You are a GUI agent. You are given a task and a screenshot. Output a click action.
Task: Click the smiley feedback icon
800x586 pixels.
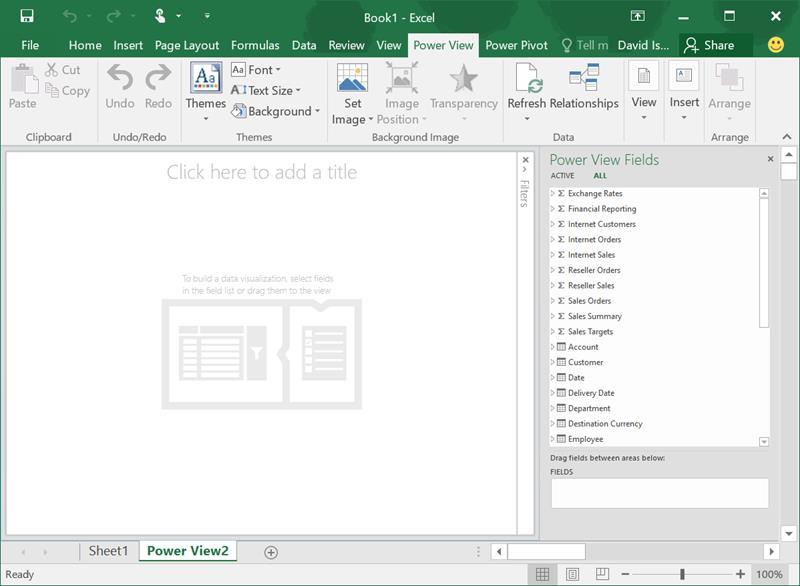tap(776, 45)
